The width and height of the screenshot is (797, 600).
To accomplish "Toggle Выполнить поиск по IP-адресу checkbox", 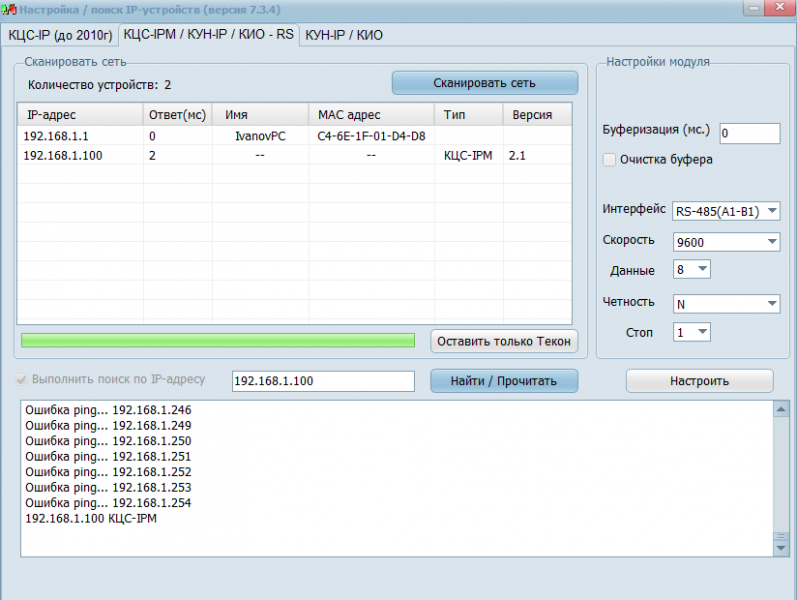I will (x=22, y=380).
